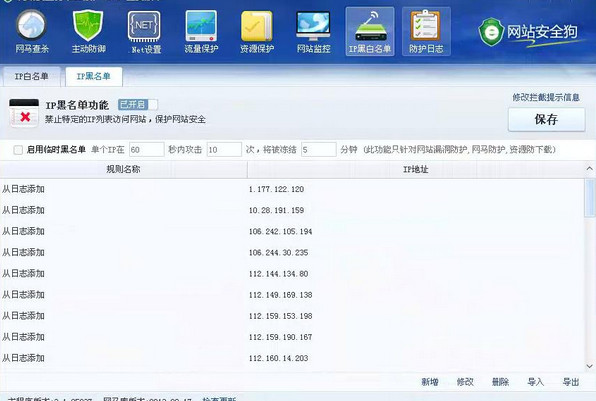Screen dimensions: 596x401
Task: Select row with IP 1.177.122.120
Action: click(x=292, y=189)
